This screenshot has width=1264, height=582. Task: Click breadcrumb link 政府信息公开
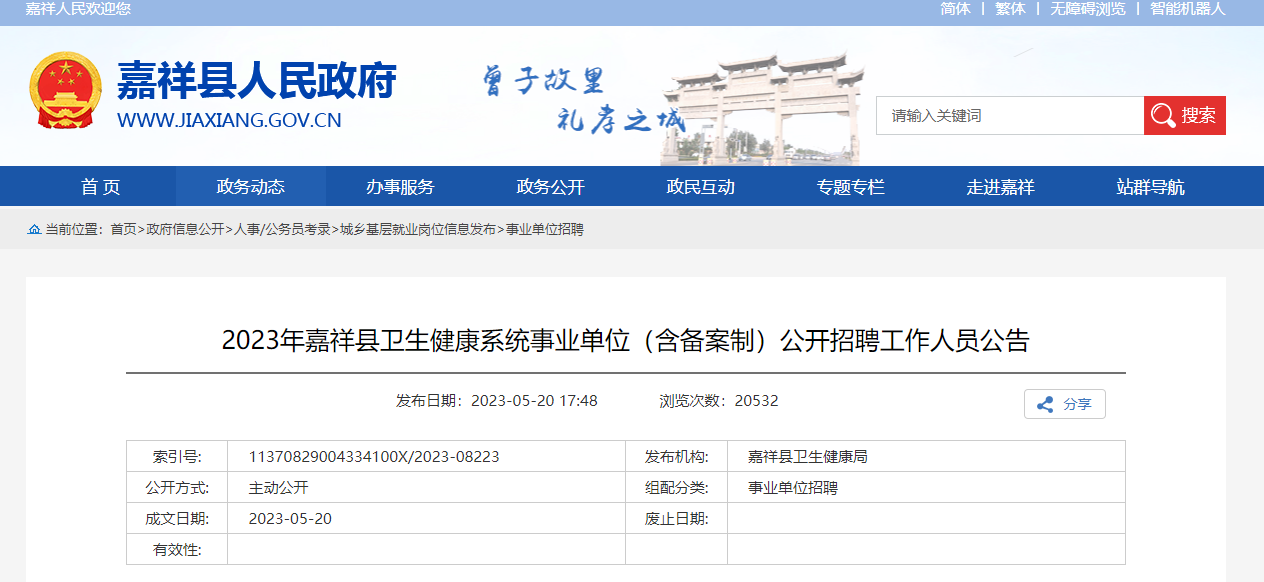click(185, 229)
